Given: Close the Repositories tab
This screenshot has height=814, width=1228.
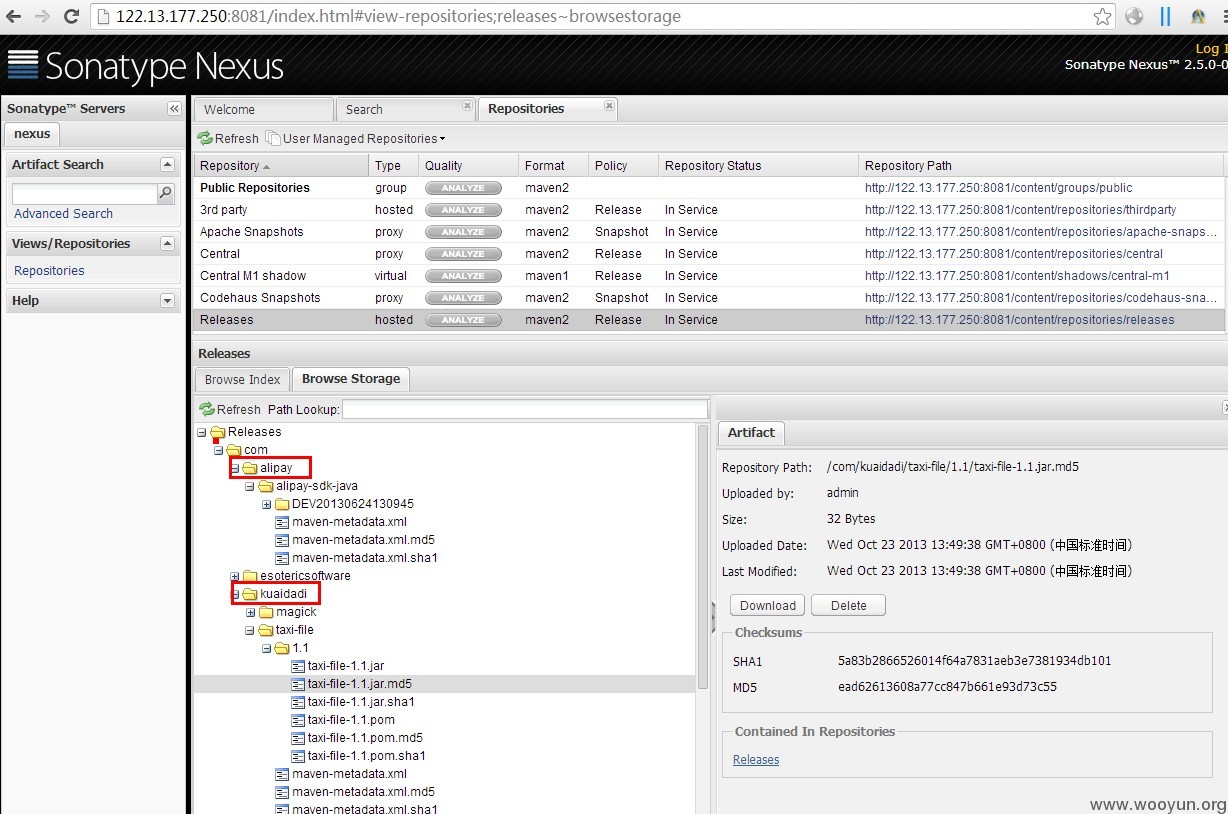Looking at the screenshot, I should 609,105.
